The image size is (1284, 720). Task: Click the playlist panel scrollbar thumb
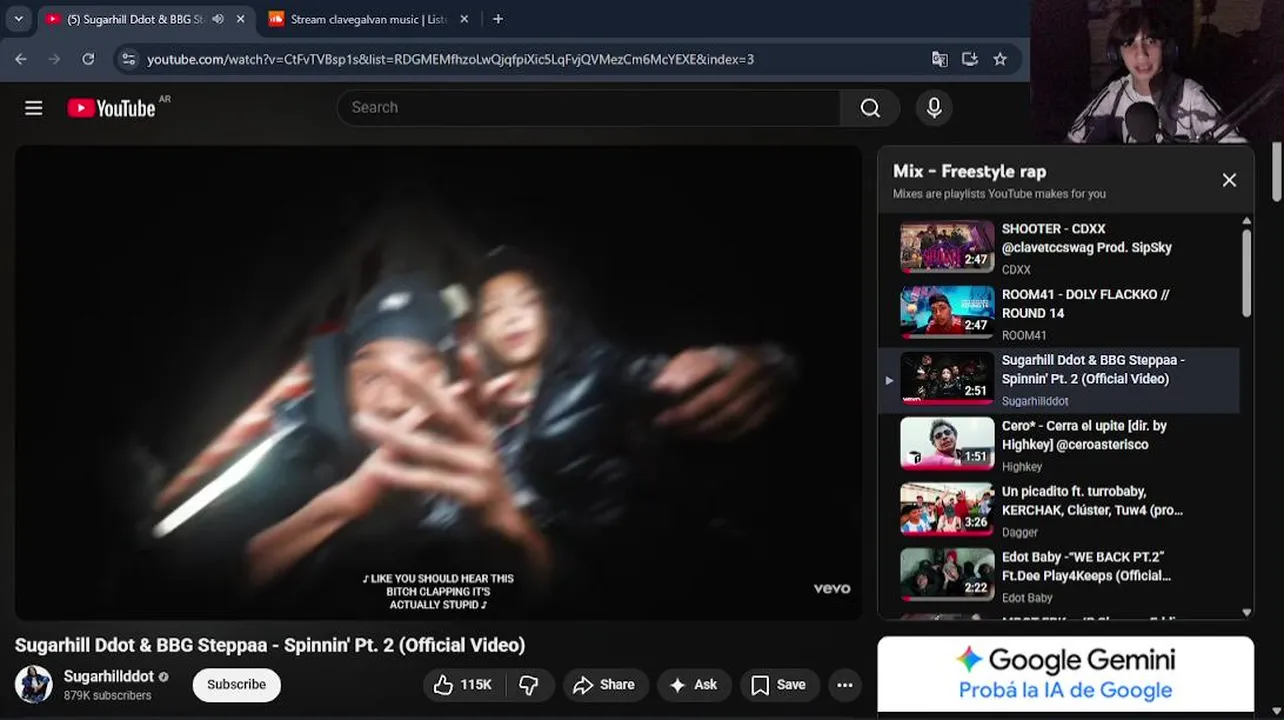pos(1247,273)
